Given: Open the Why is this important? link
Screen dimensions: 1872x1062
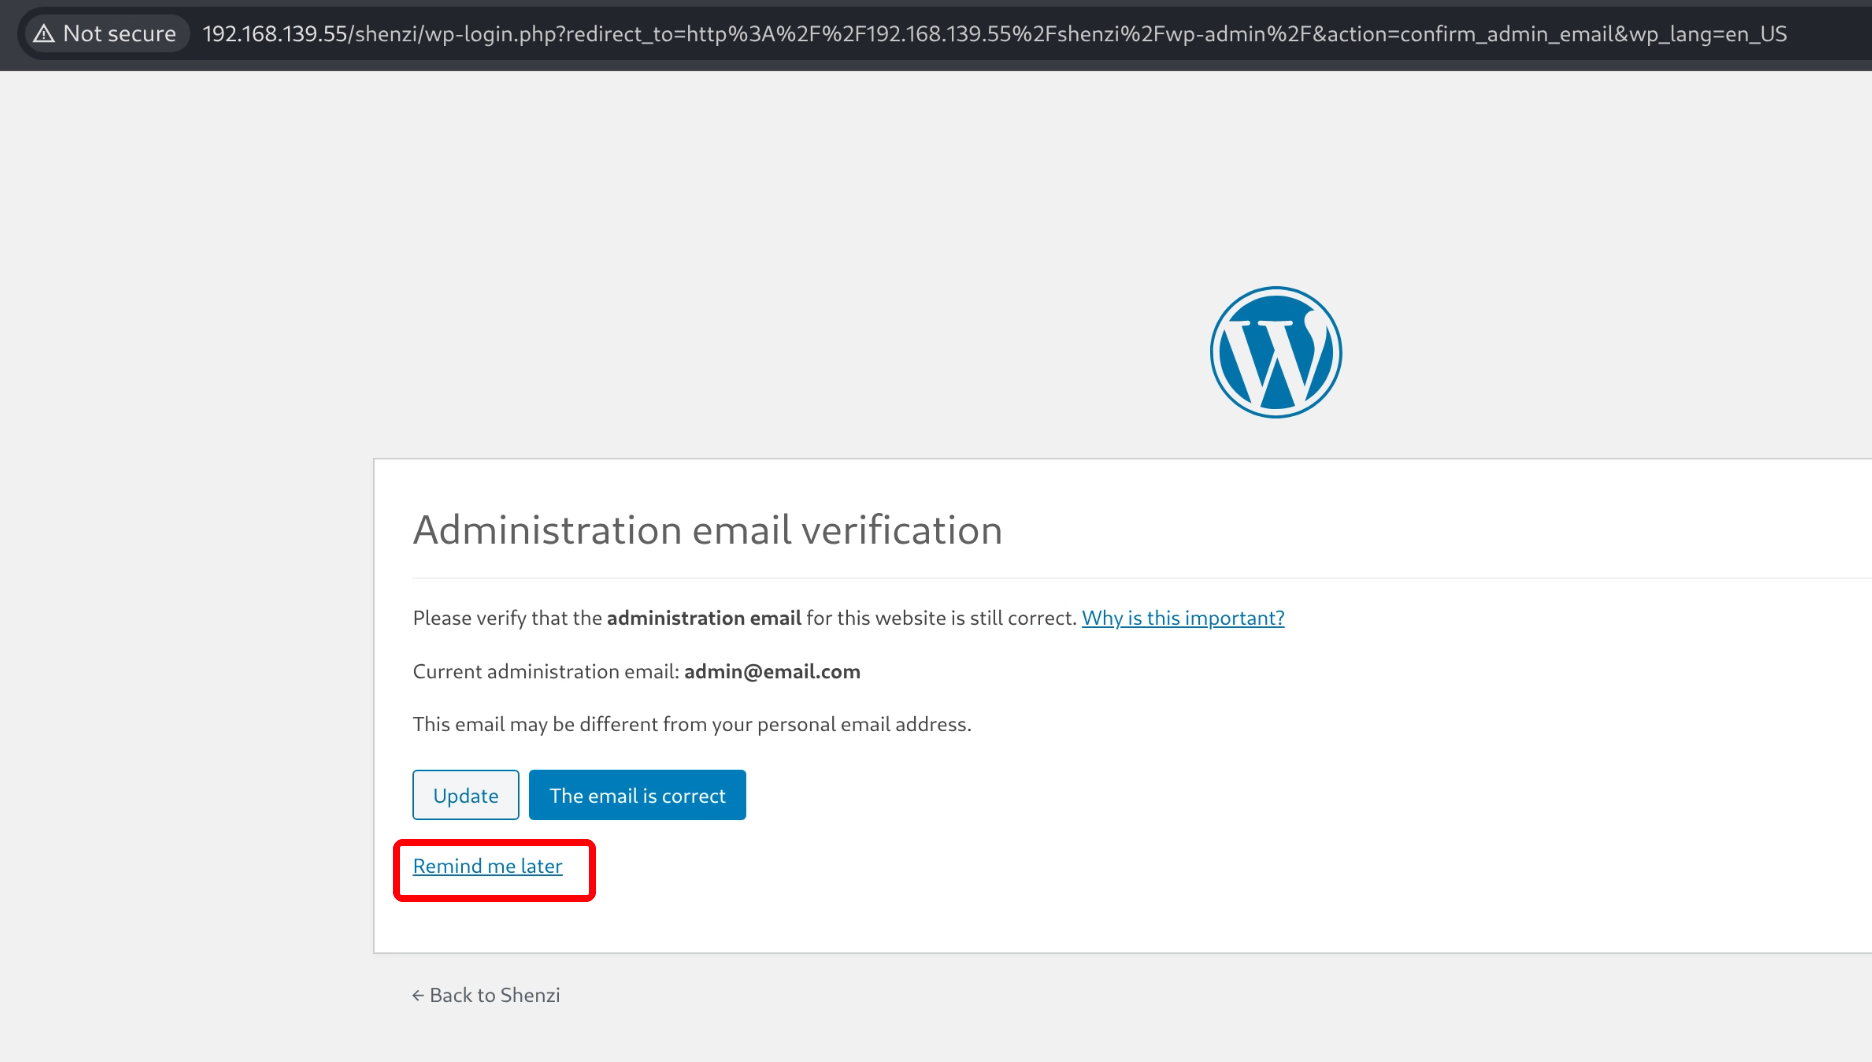Looking at the screenshot, I should [1182, 618].
